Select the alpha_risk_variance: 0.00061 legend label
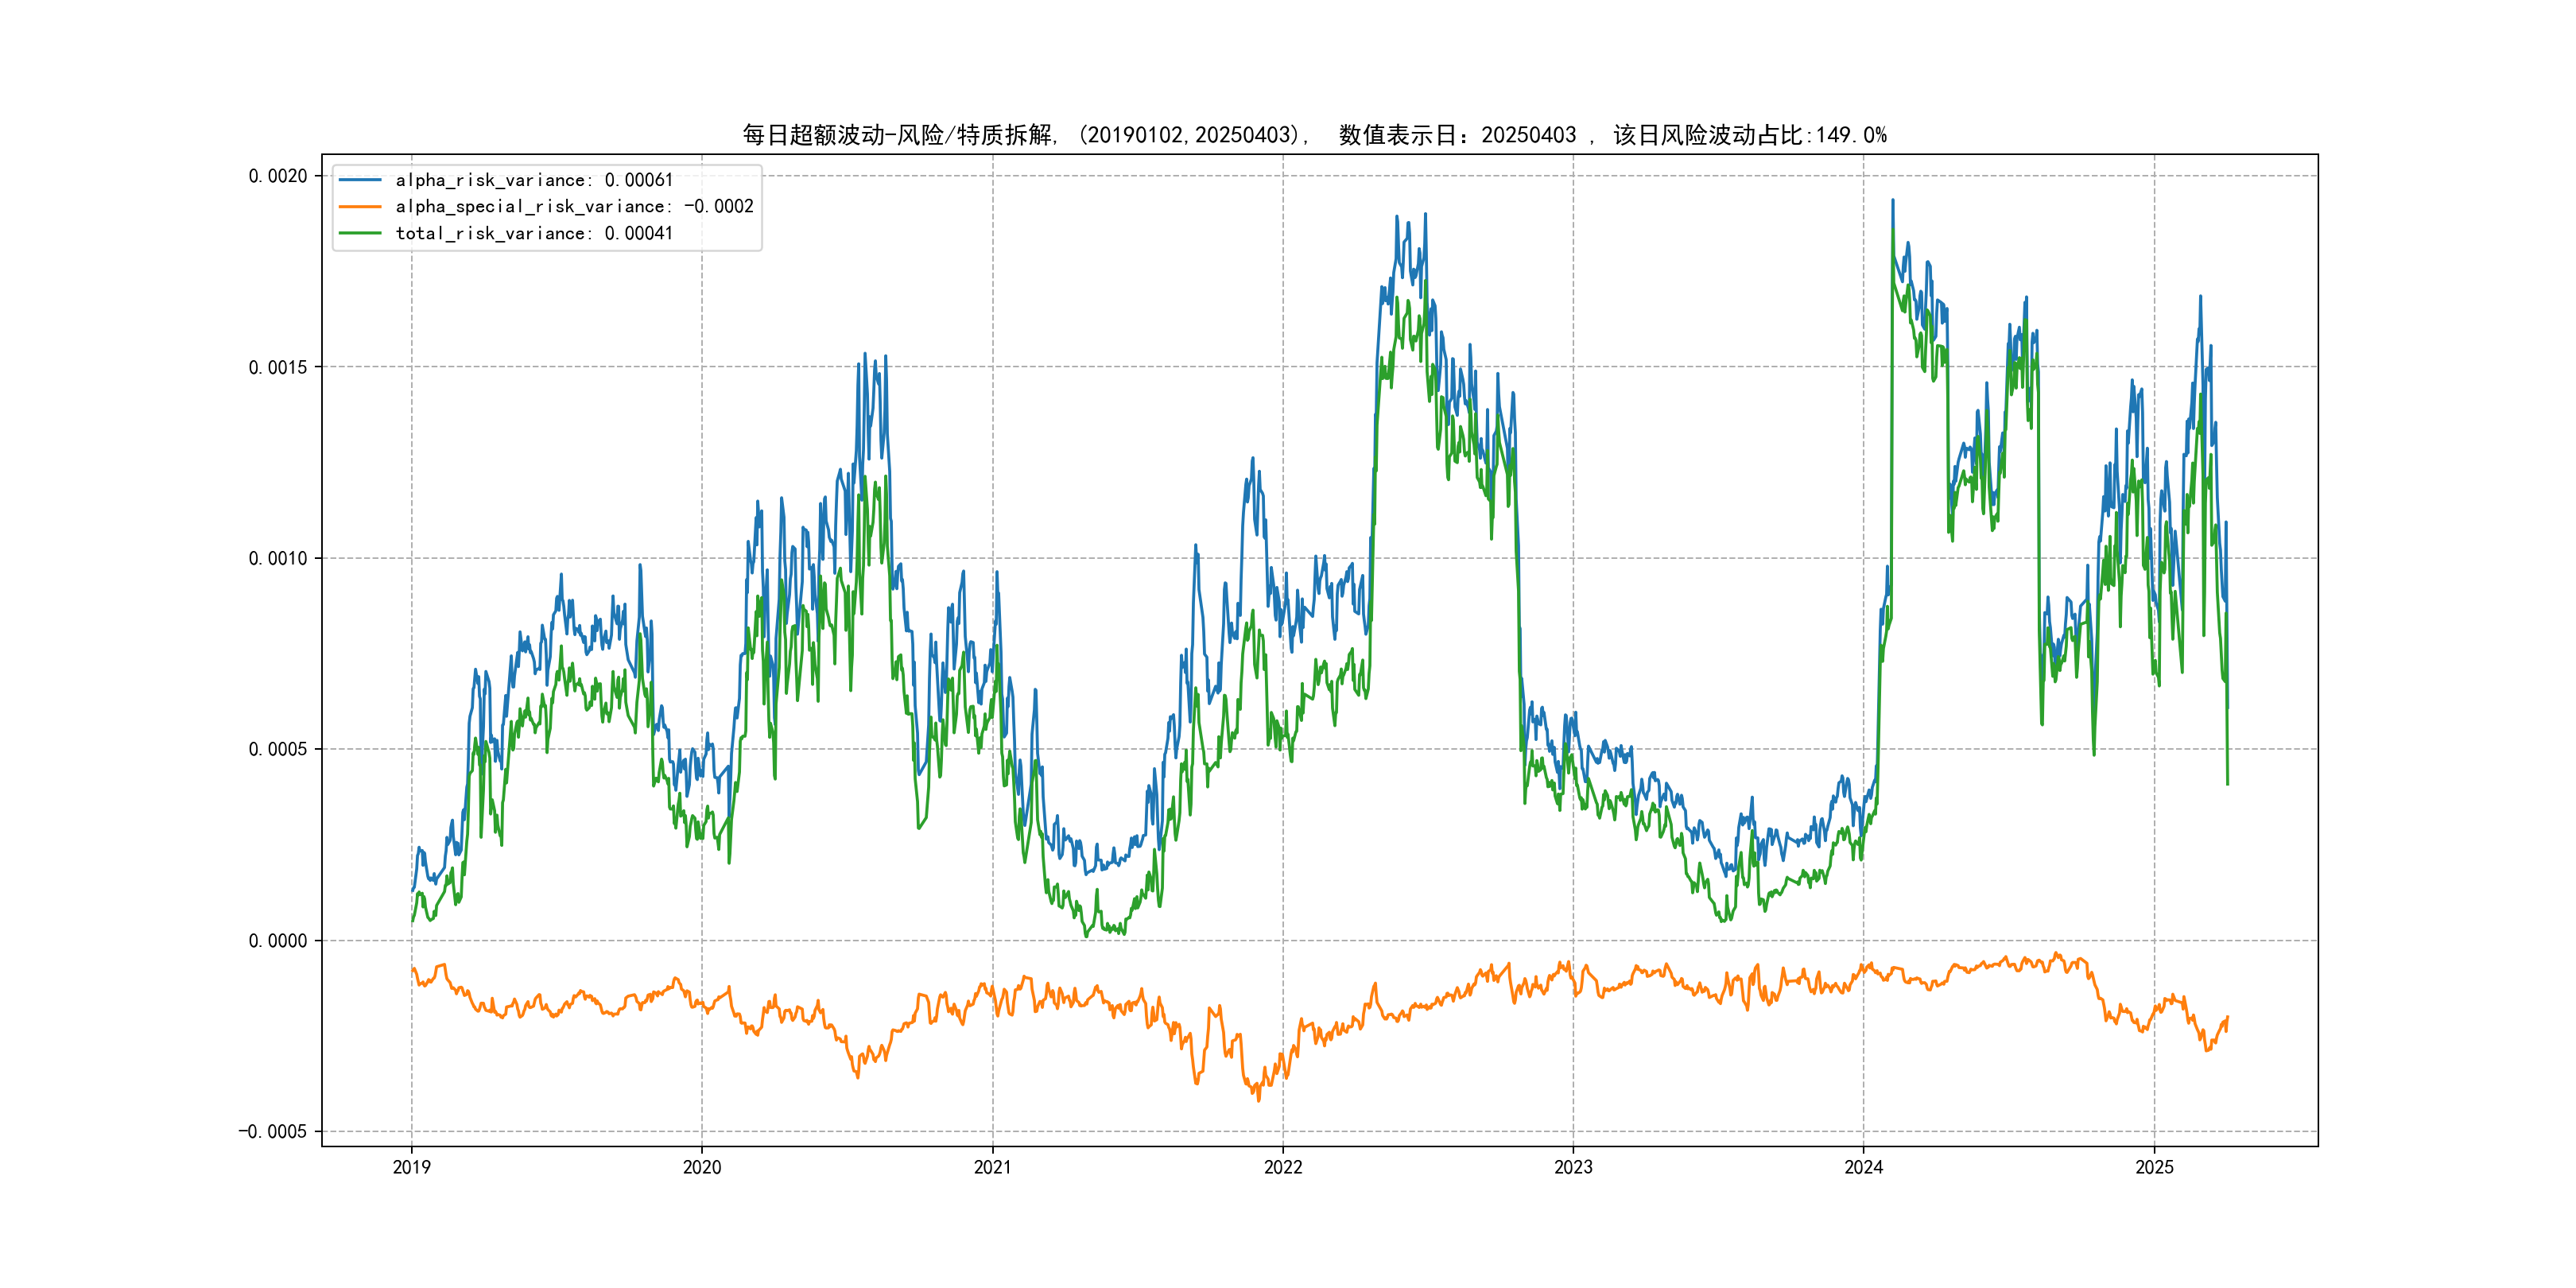This screenshot has width=2576, height=1288. (x=534, y=180)
